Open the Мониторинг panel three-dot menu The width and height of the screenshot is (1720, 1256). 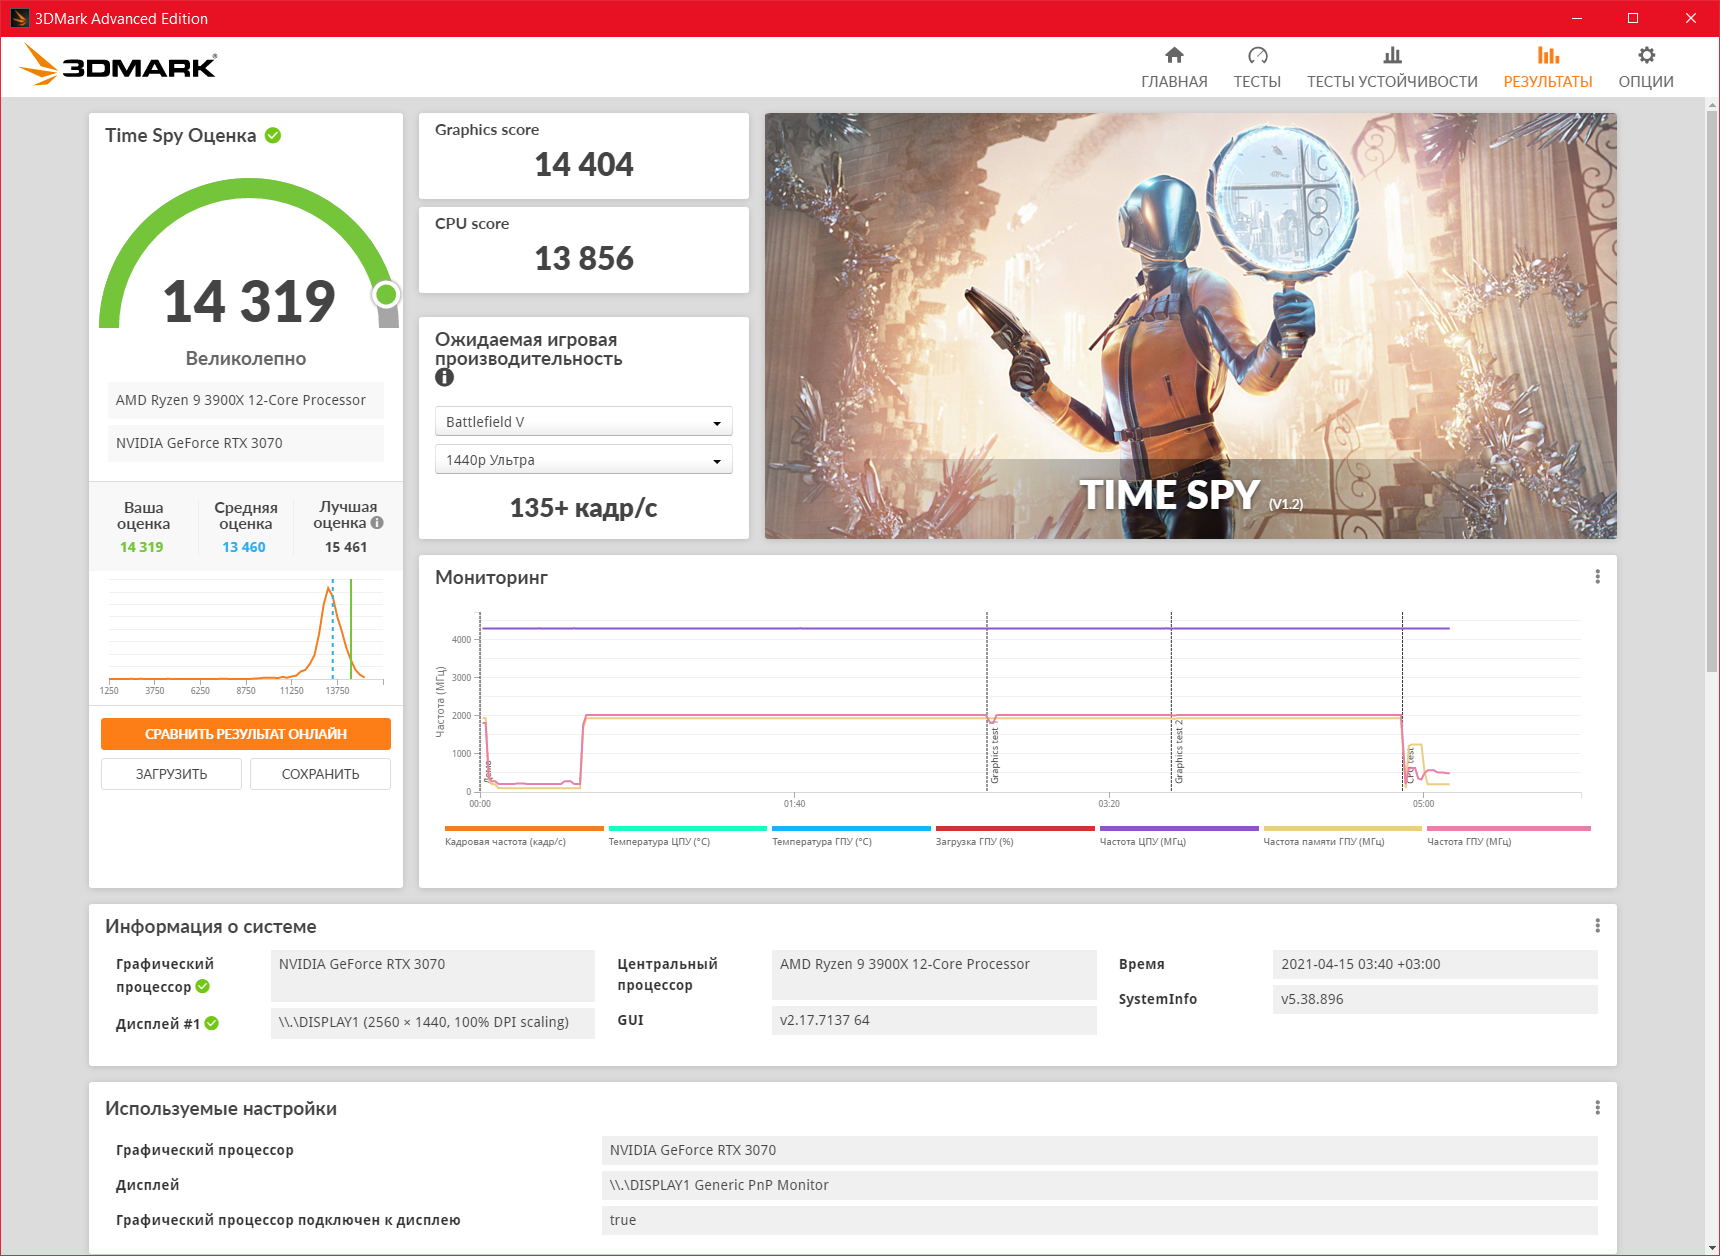(1597, 577)
